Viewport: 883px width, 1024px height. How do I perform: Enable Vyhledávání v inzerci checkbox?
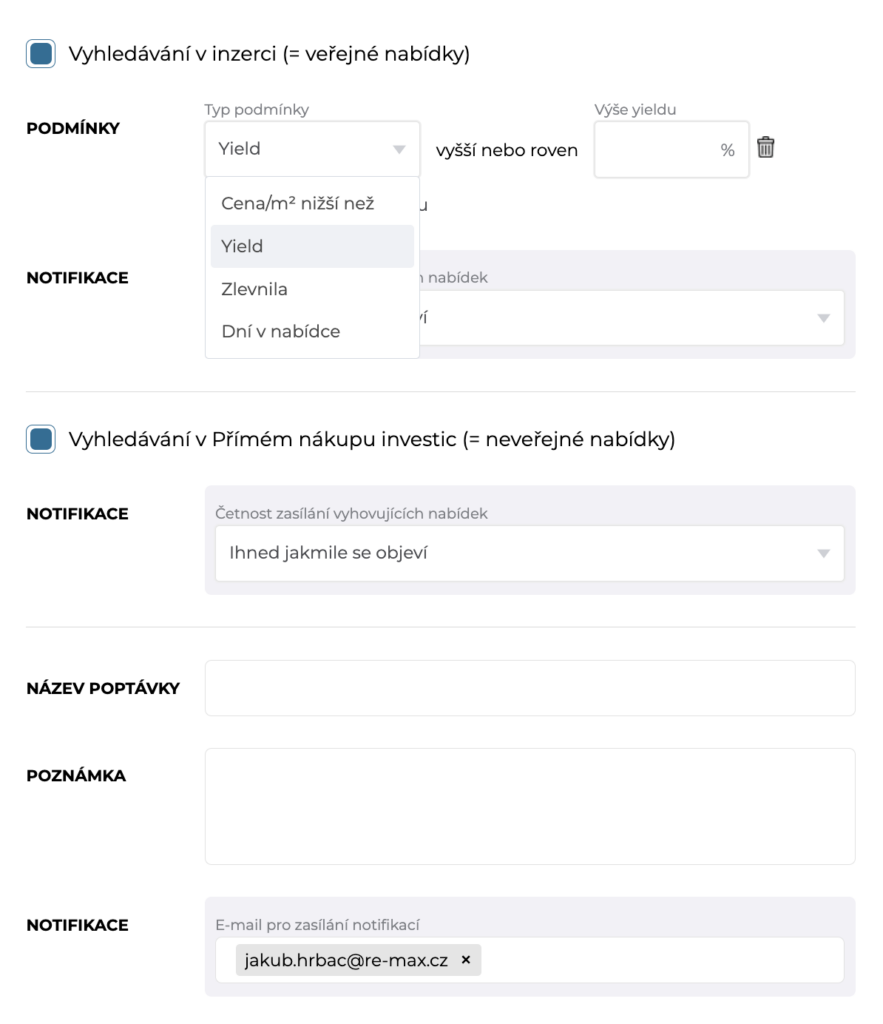click(x=41, y=54)
